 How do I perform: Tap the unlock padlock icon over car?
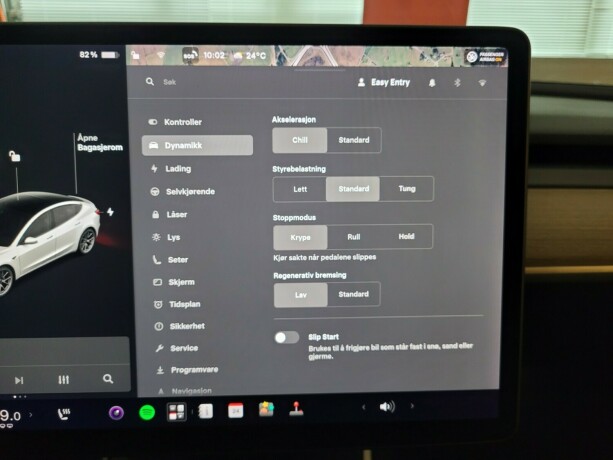click(x=14, y=156)
